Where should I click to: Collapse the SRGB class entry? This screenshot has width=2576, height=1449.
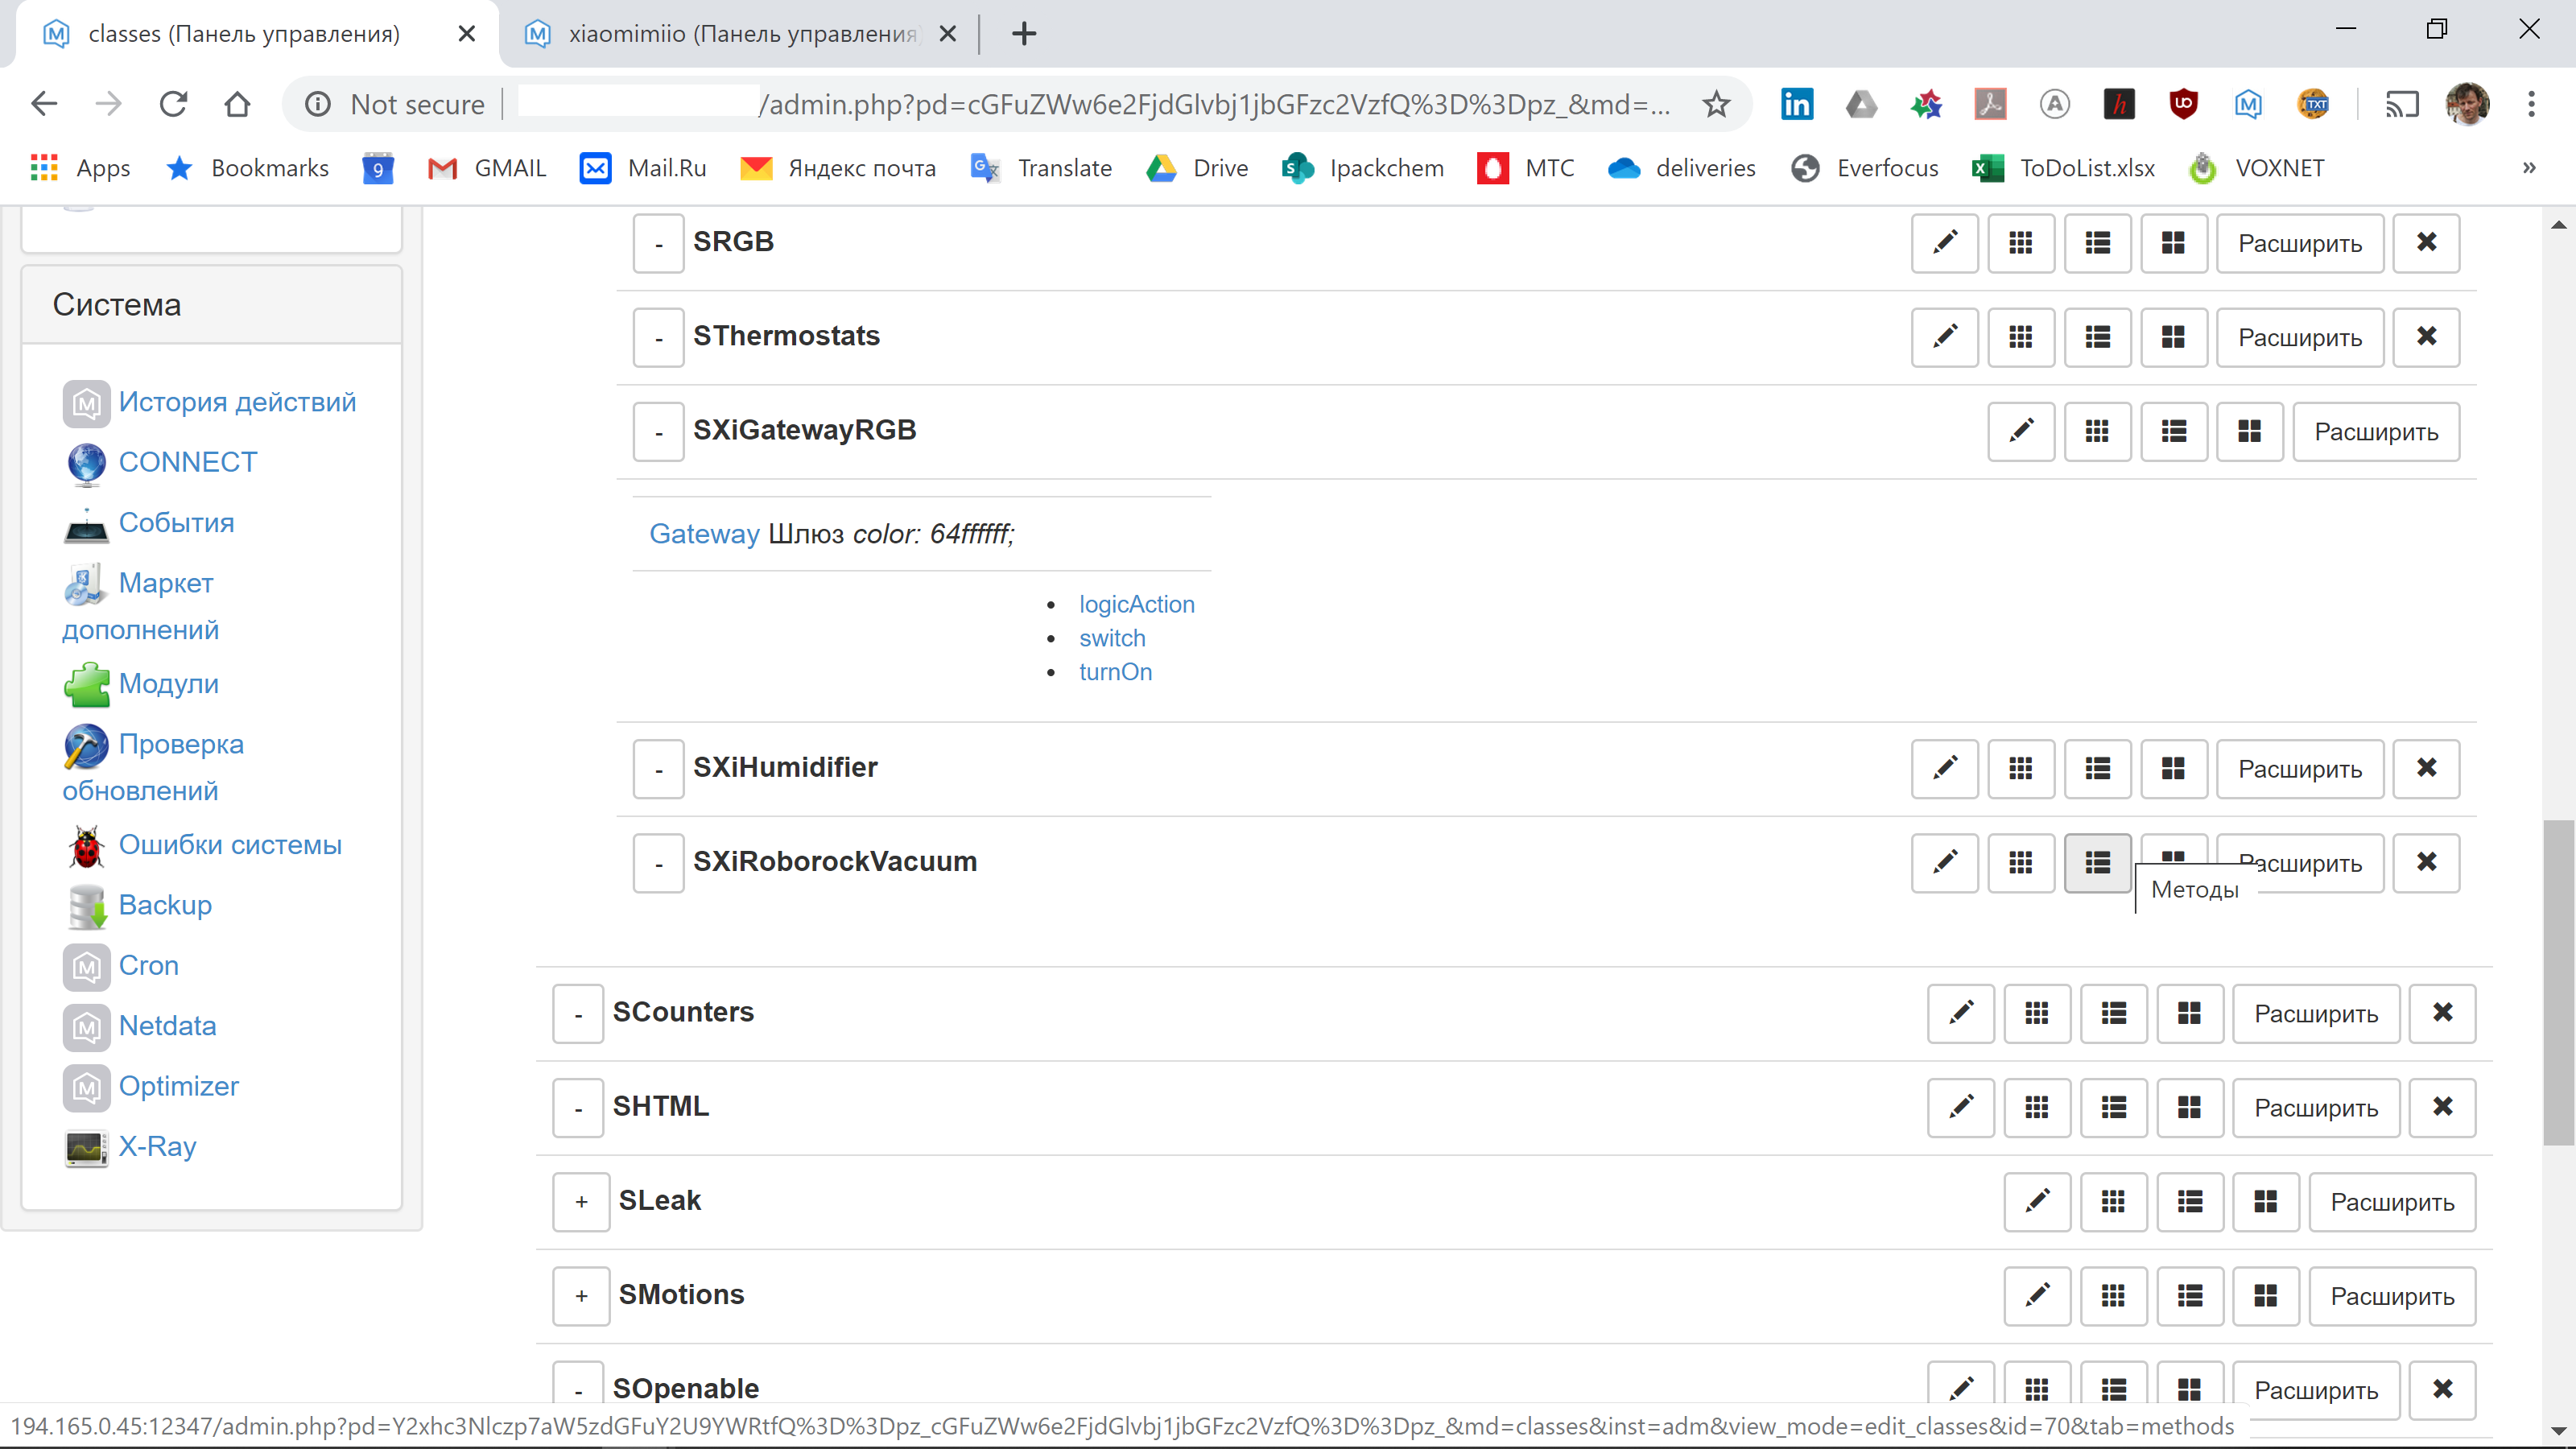tap(658, 243)
